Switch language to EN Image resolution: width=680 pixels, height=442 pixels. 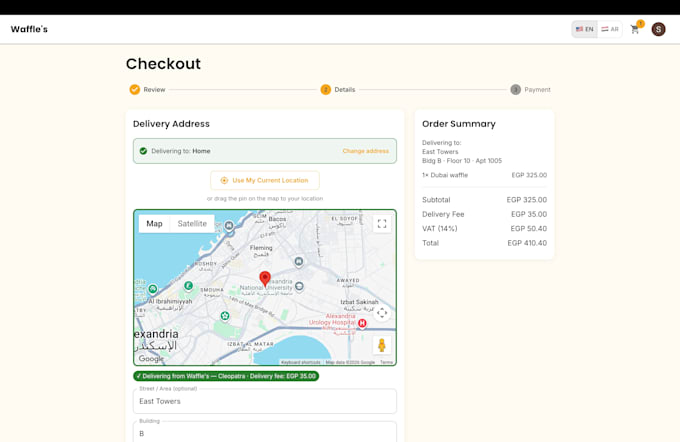point(584,29)
